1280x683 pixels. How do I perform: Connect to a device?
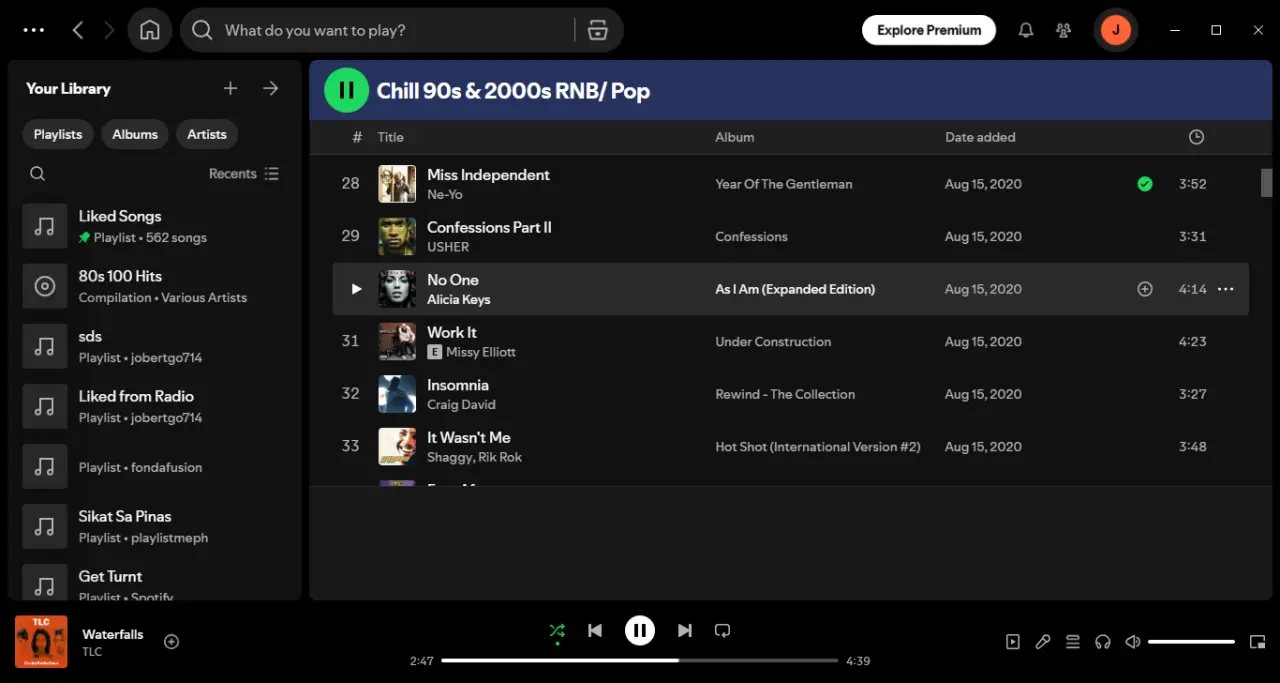click(x=1103, y=642)
